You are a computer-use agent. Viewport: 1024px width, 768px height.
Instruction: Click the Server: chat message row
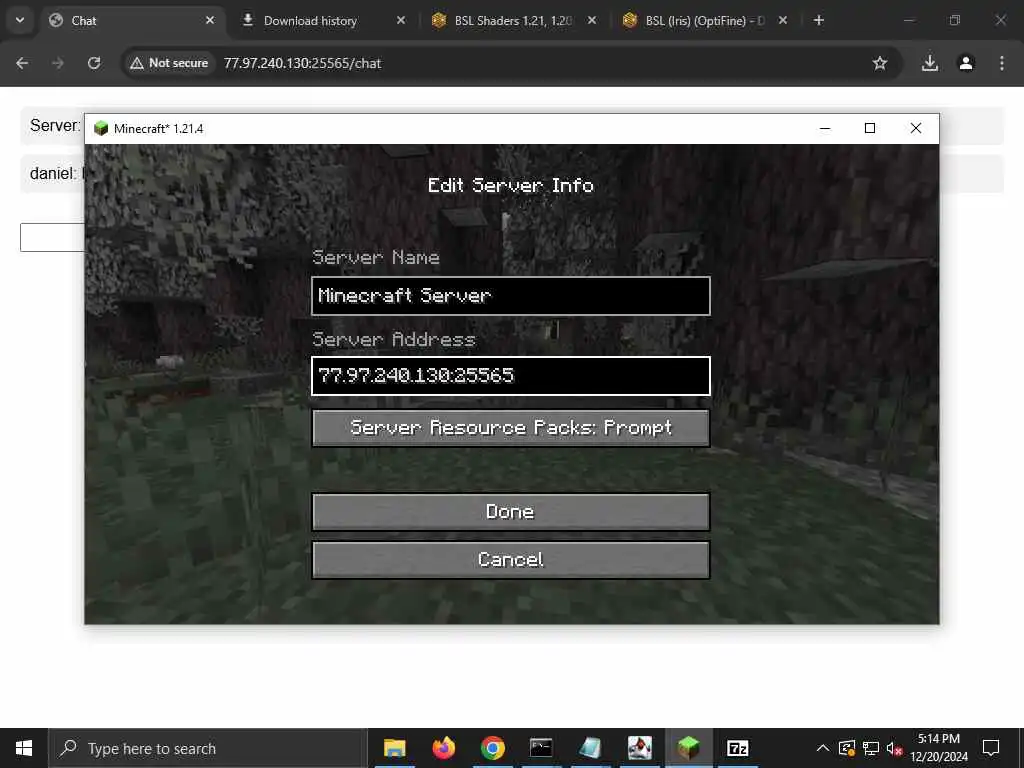(512, 125)
